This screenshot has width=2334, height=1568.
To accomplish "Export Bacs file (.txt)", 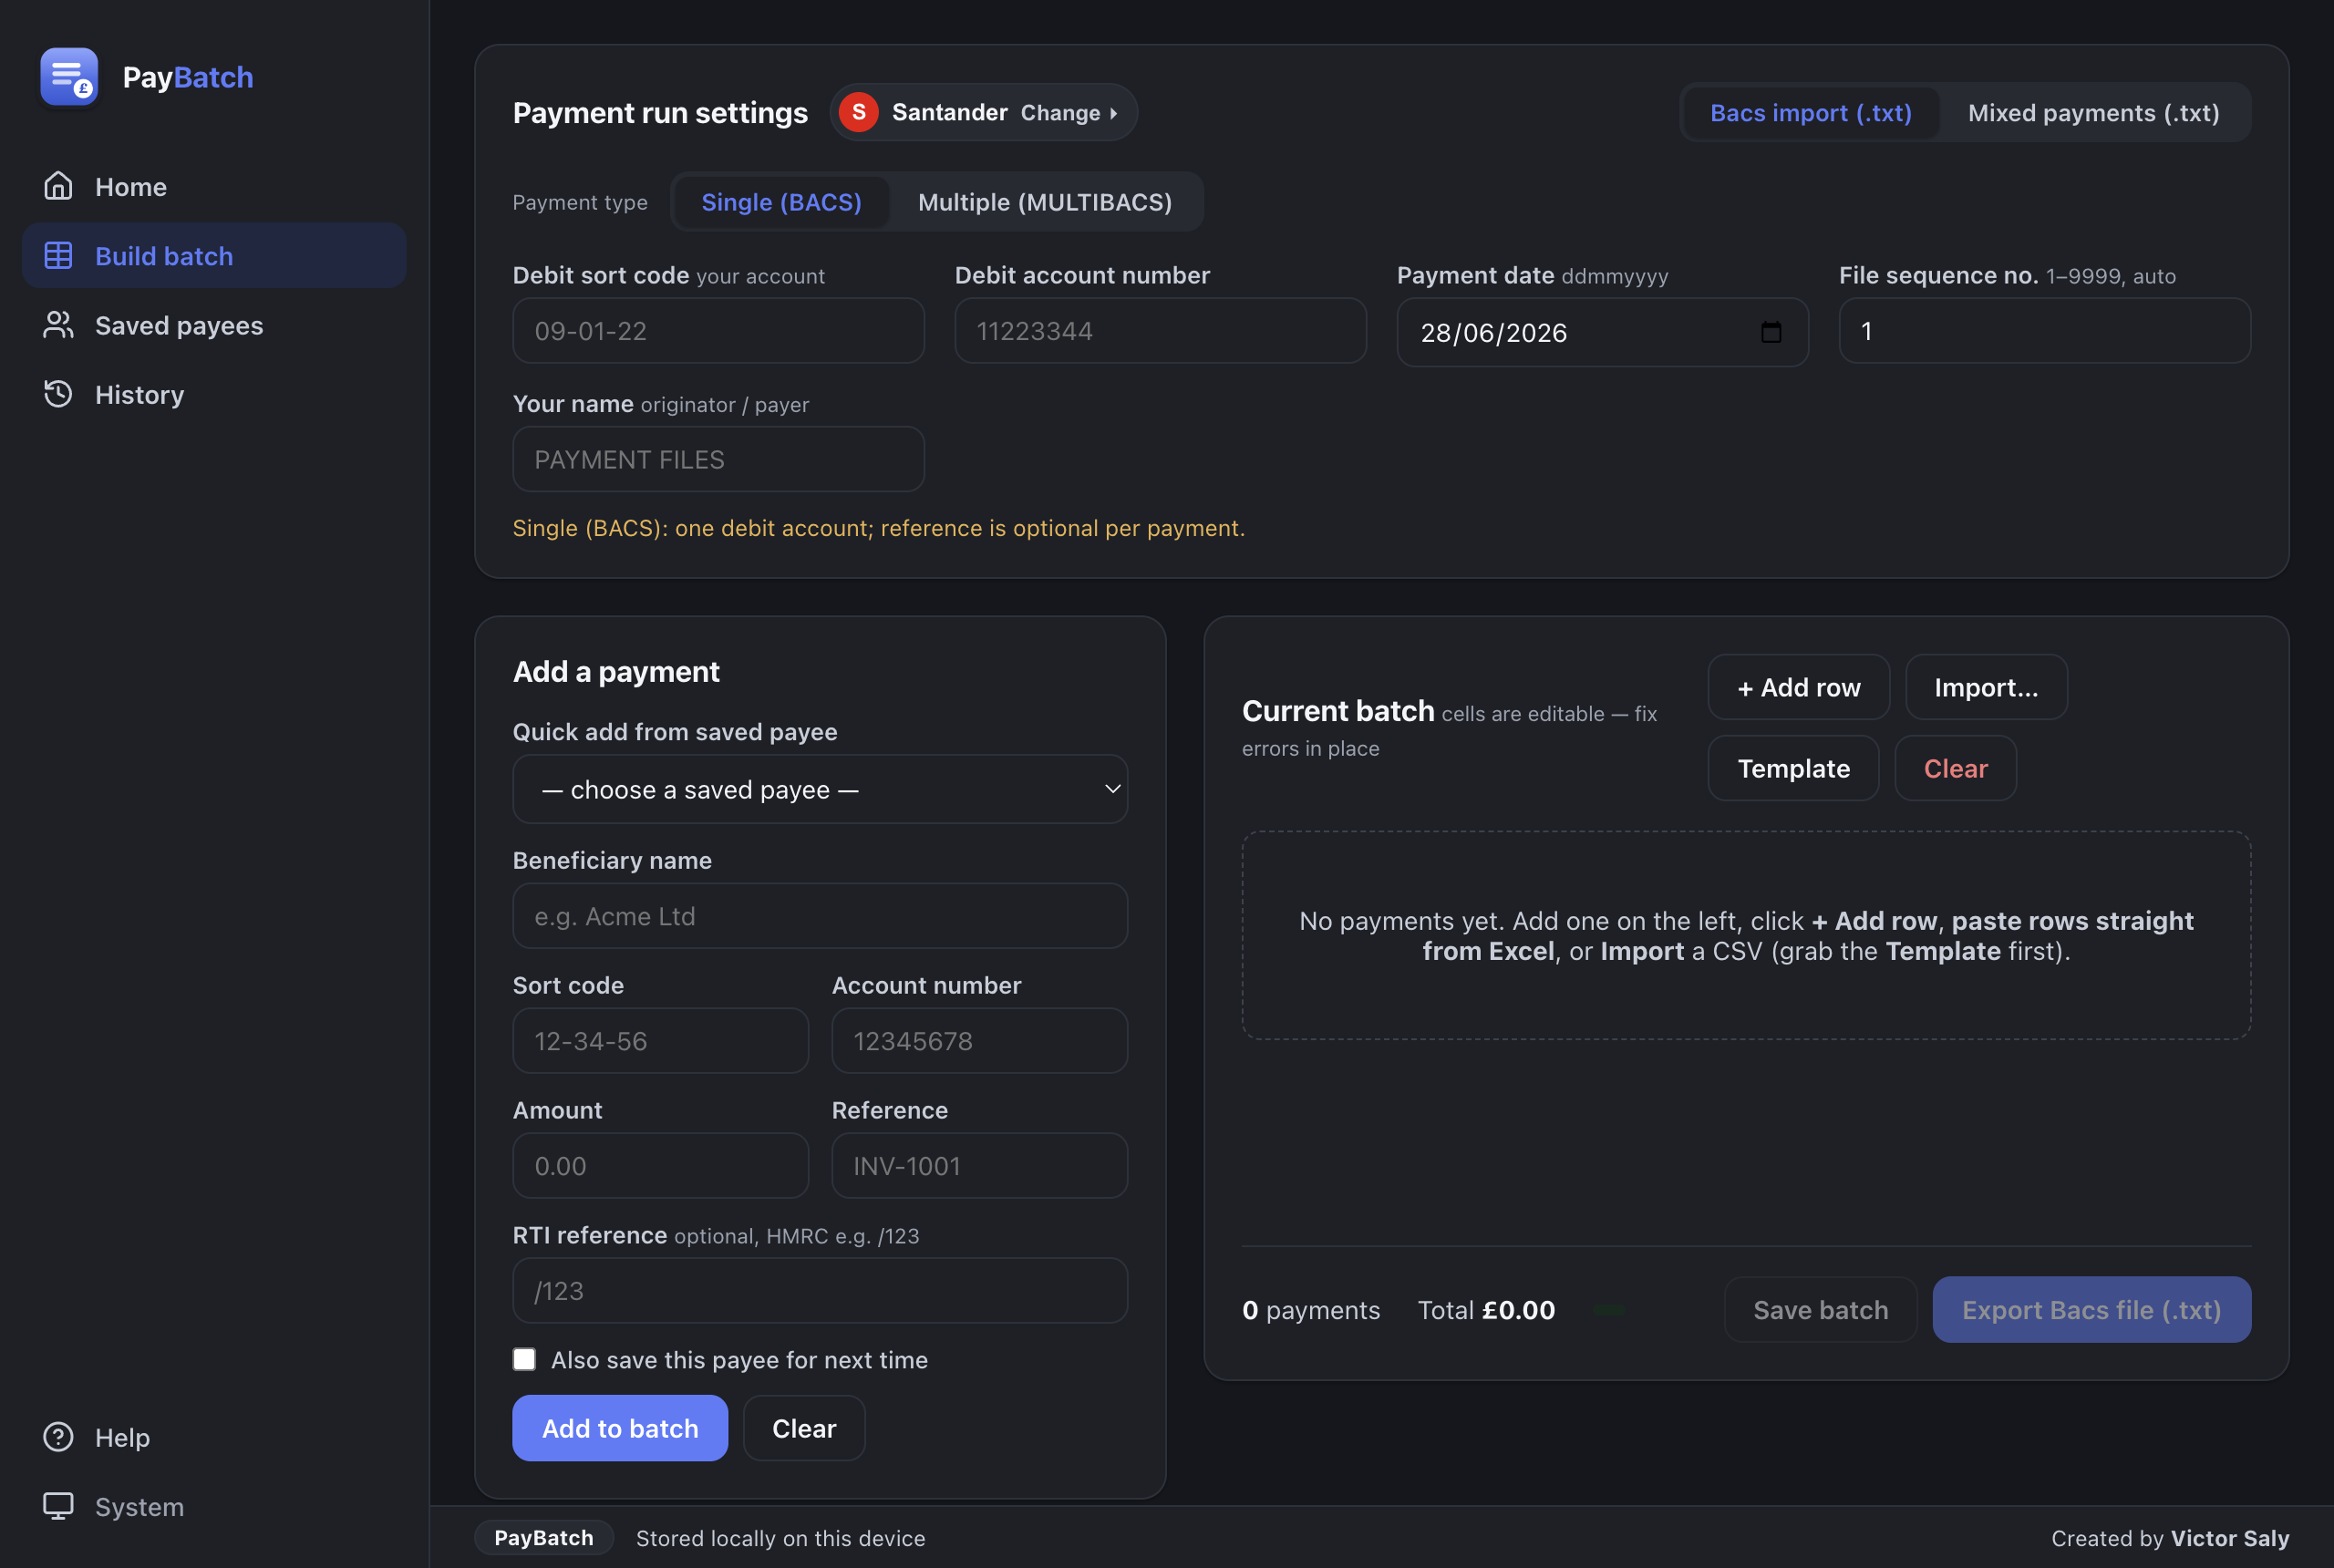I will 2092,1309.
